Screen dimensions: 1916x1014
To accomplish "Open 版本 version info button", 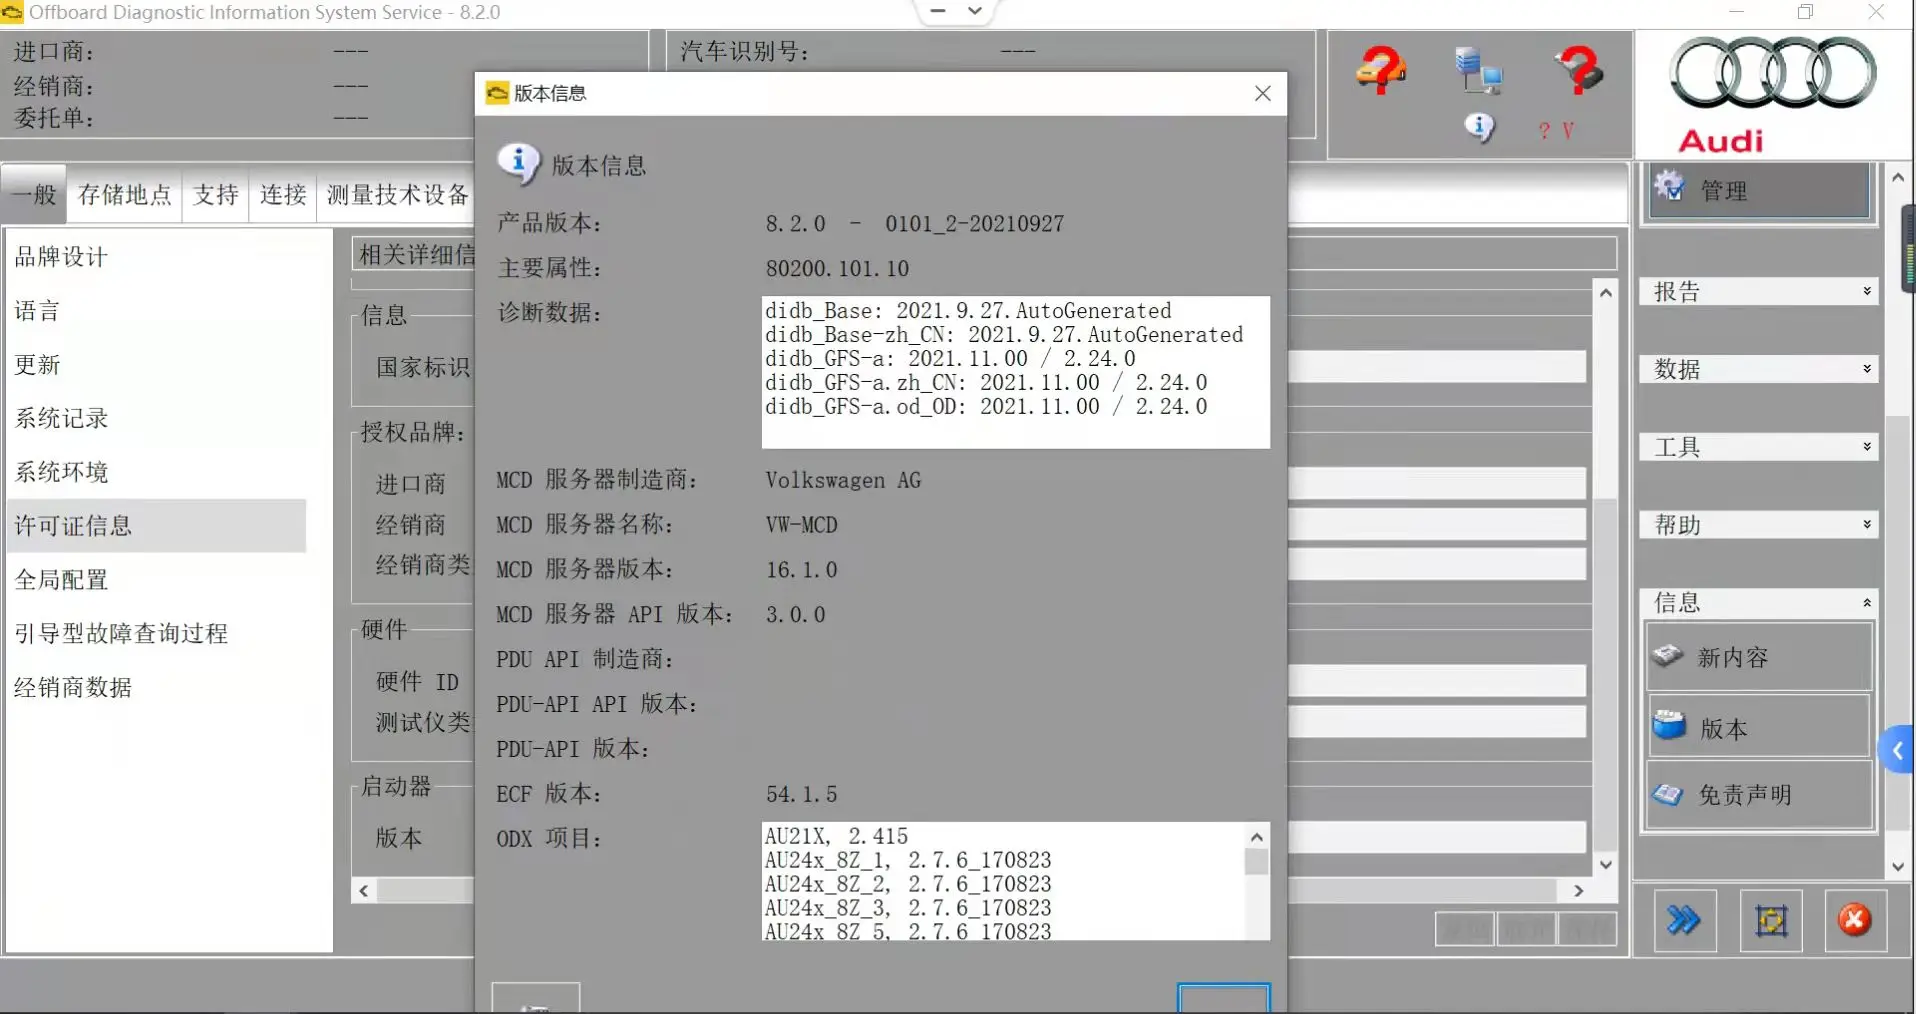I will 1759,727.
